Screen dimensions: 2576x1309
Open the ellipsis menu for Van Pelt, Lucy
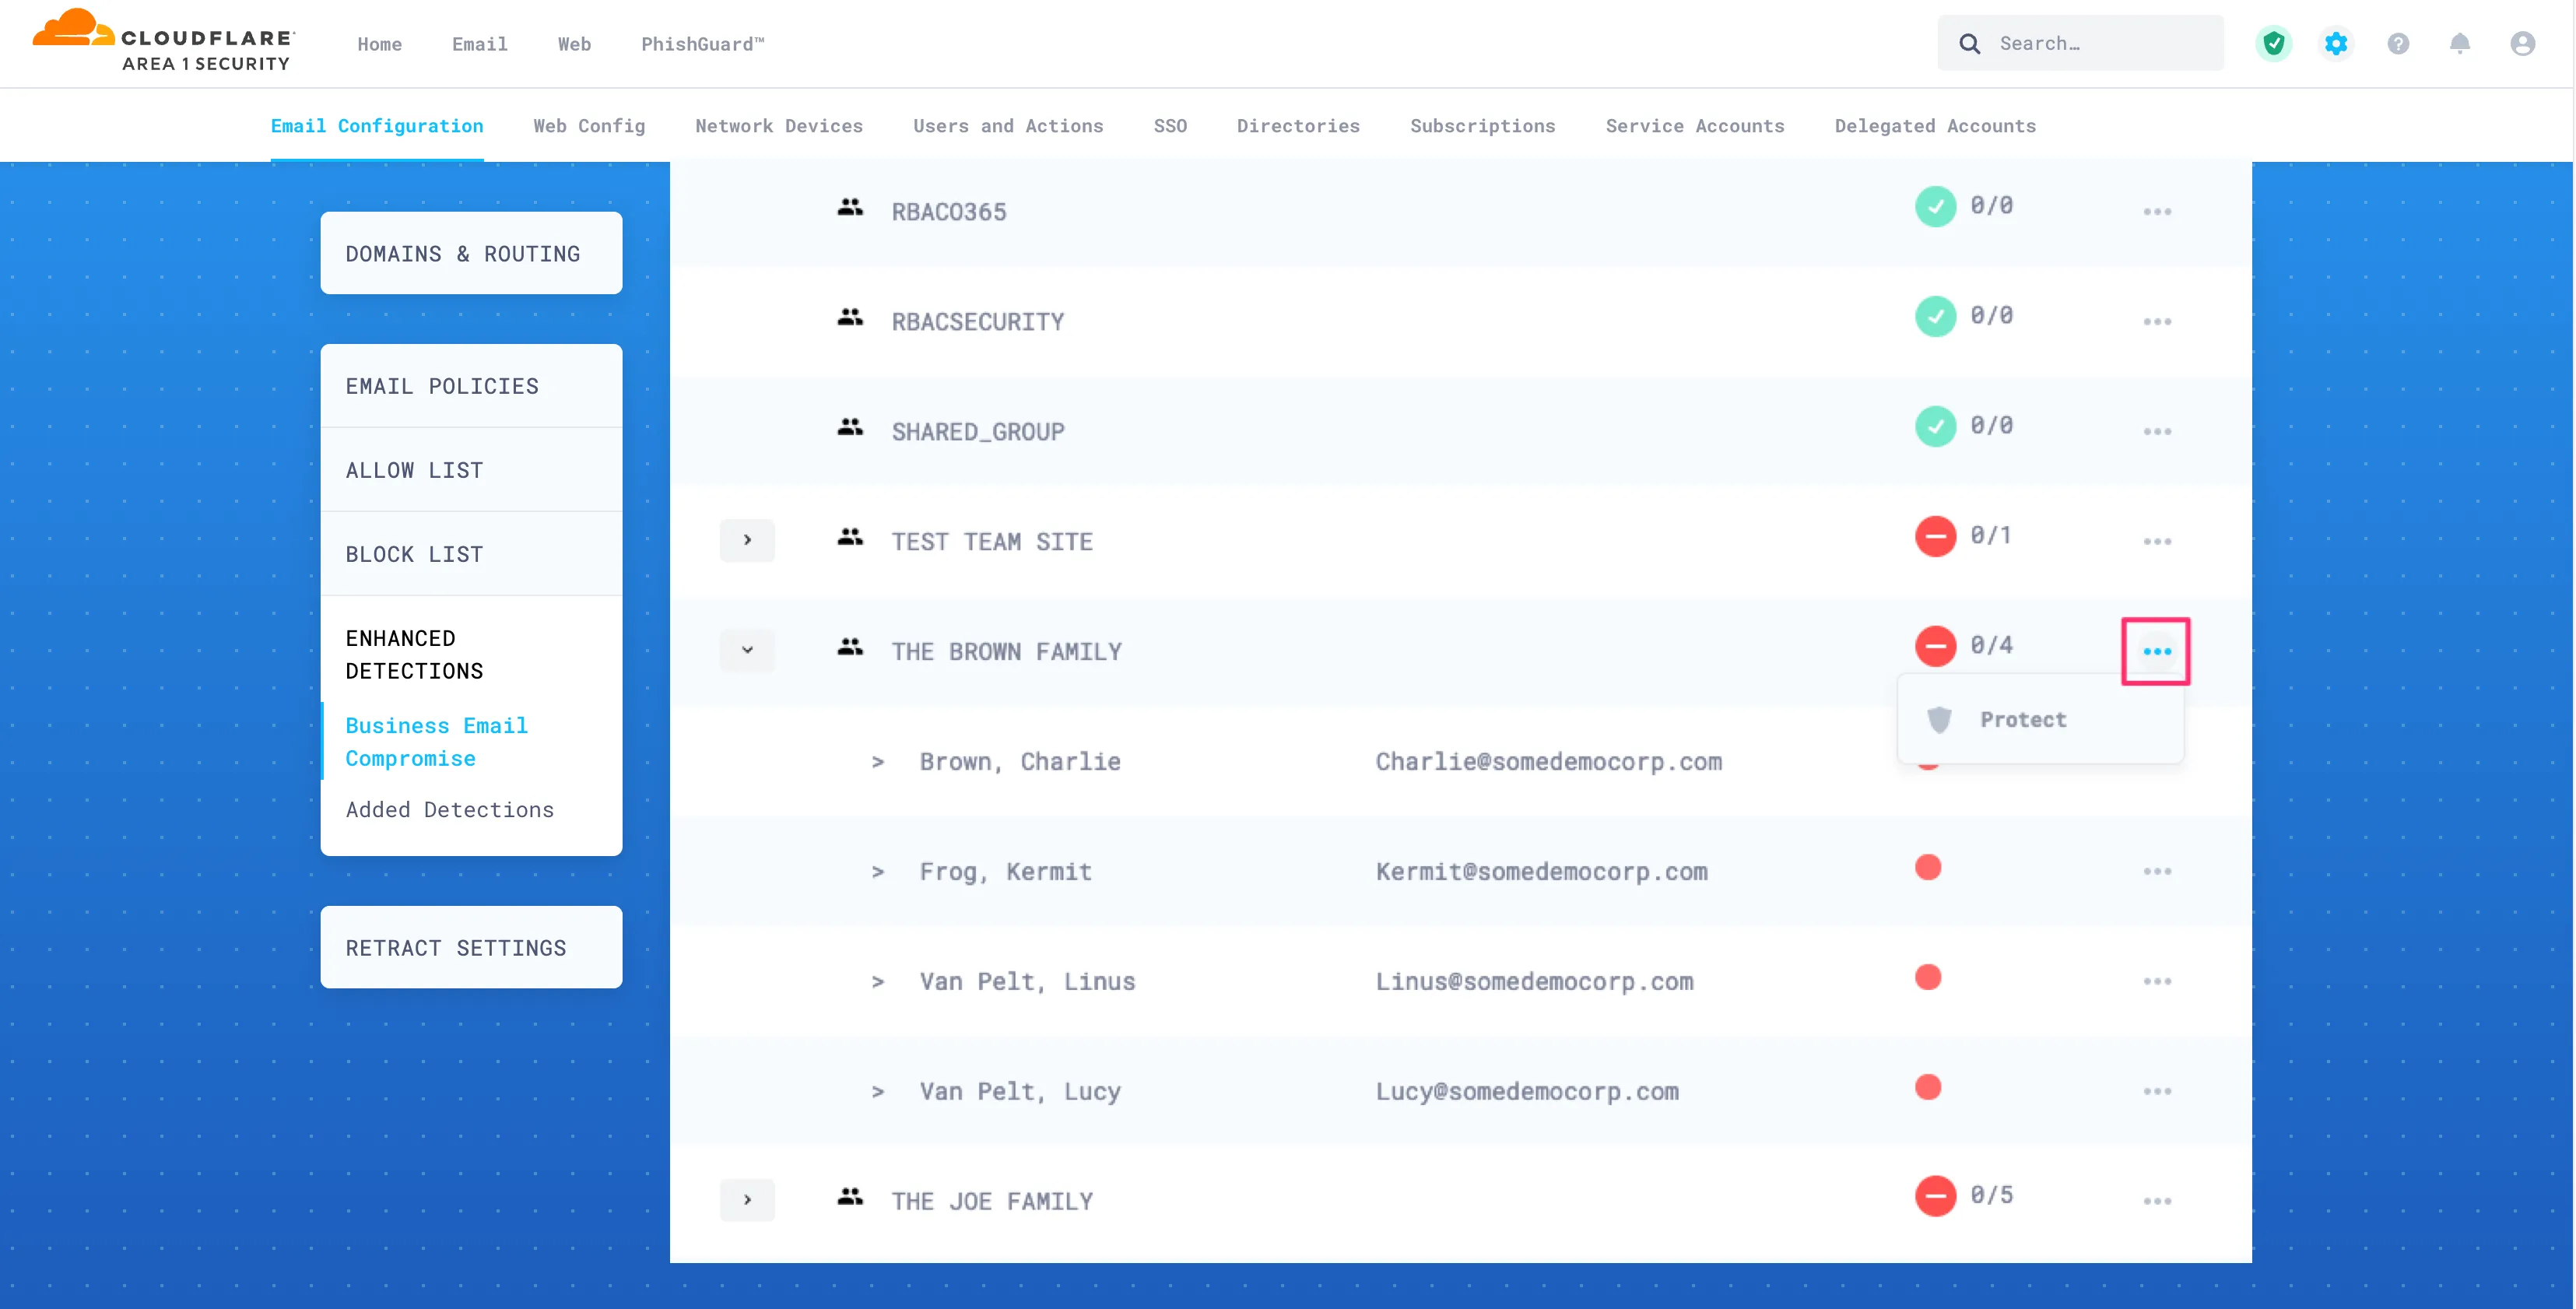(2158, 1091)
